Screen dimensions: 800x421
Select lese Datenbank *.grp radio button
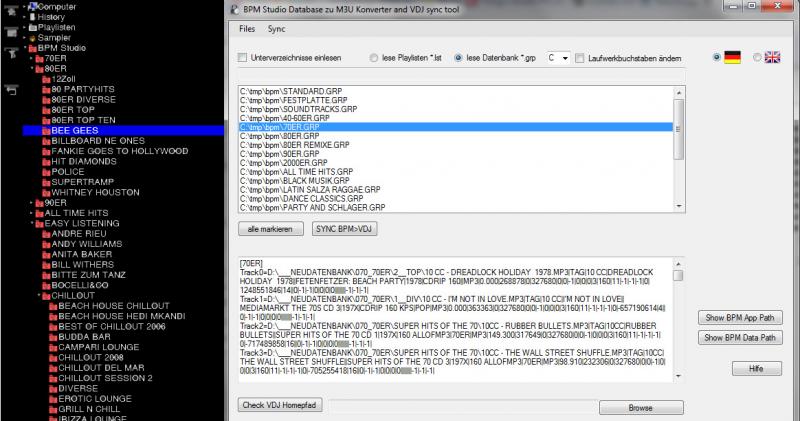[x=458, y=58]
